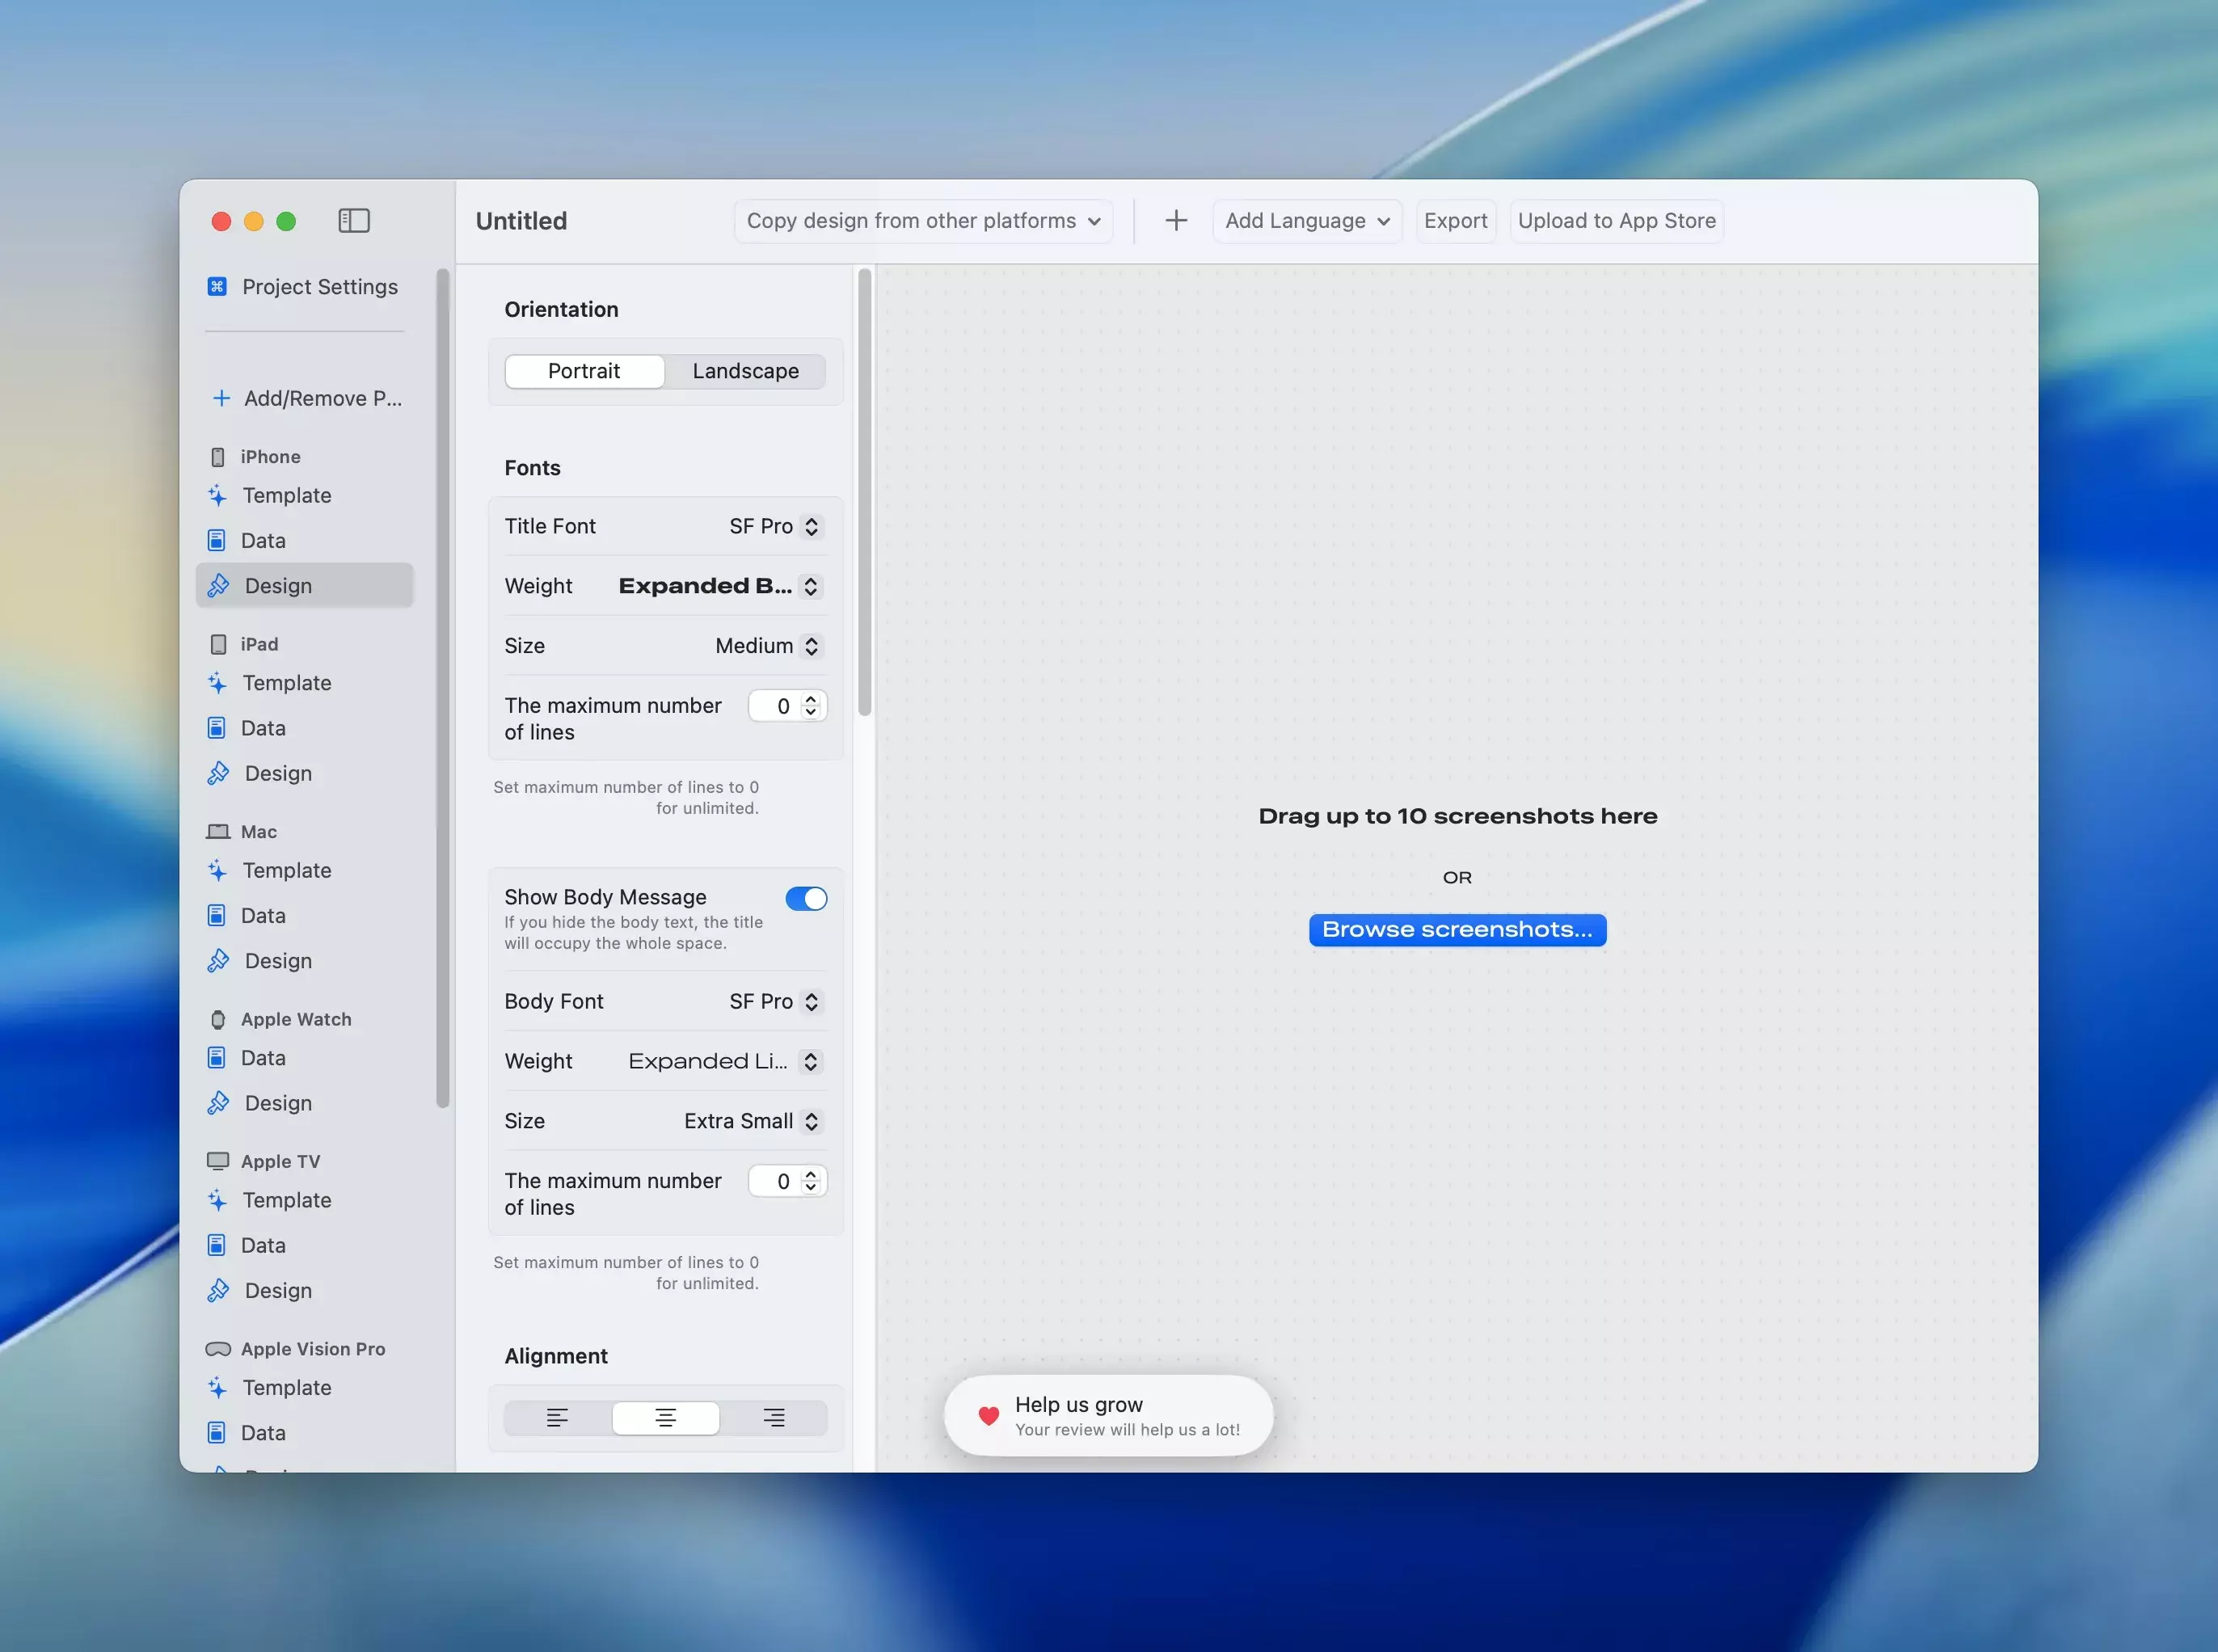
Task: Select the left text alignment icon
Action: pyautogui.click(x=557, y=1418)
